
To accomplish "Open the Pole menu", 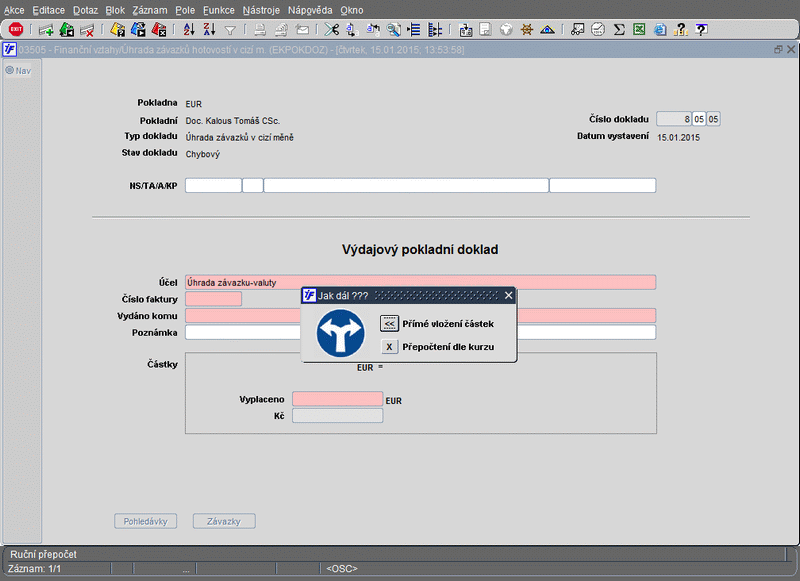I will pyautogui.click(x=185, y=10).
